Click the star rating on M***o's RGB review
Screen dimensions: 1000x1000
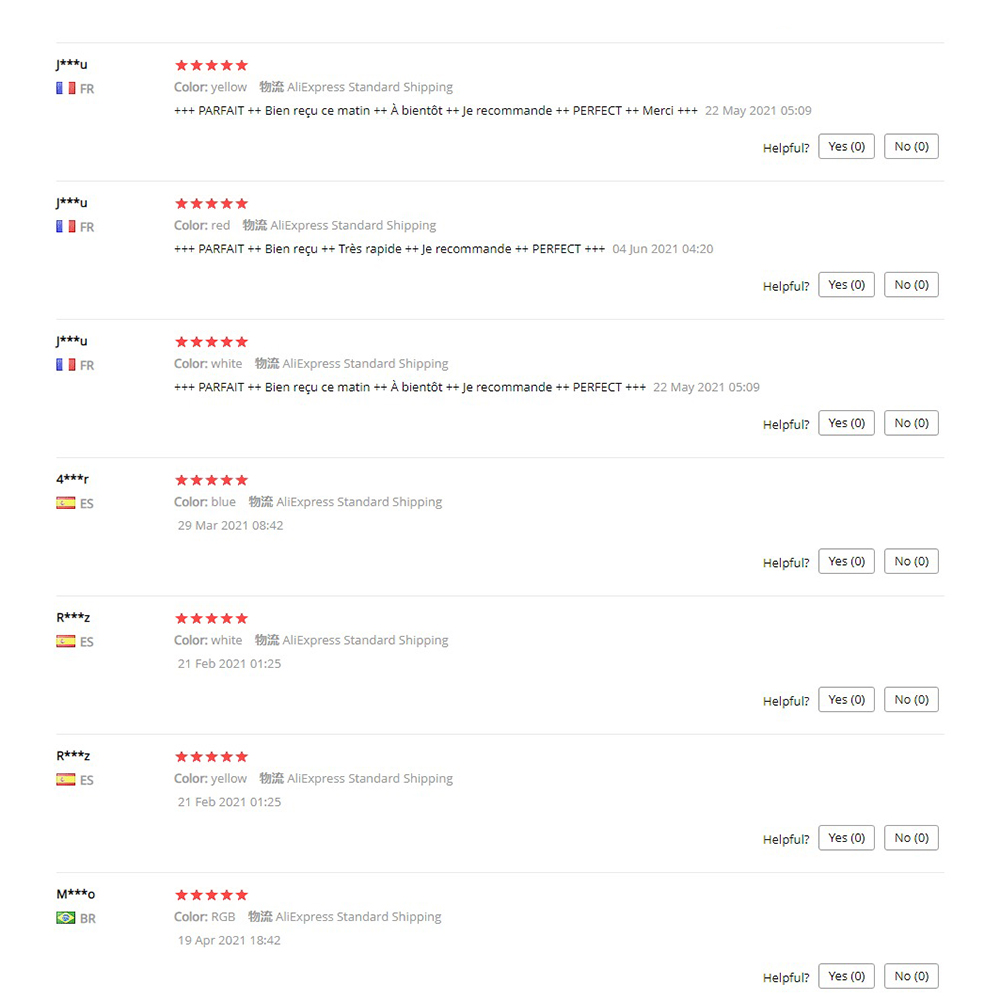[211, 895]
